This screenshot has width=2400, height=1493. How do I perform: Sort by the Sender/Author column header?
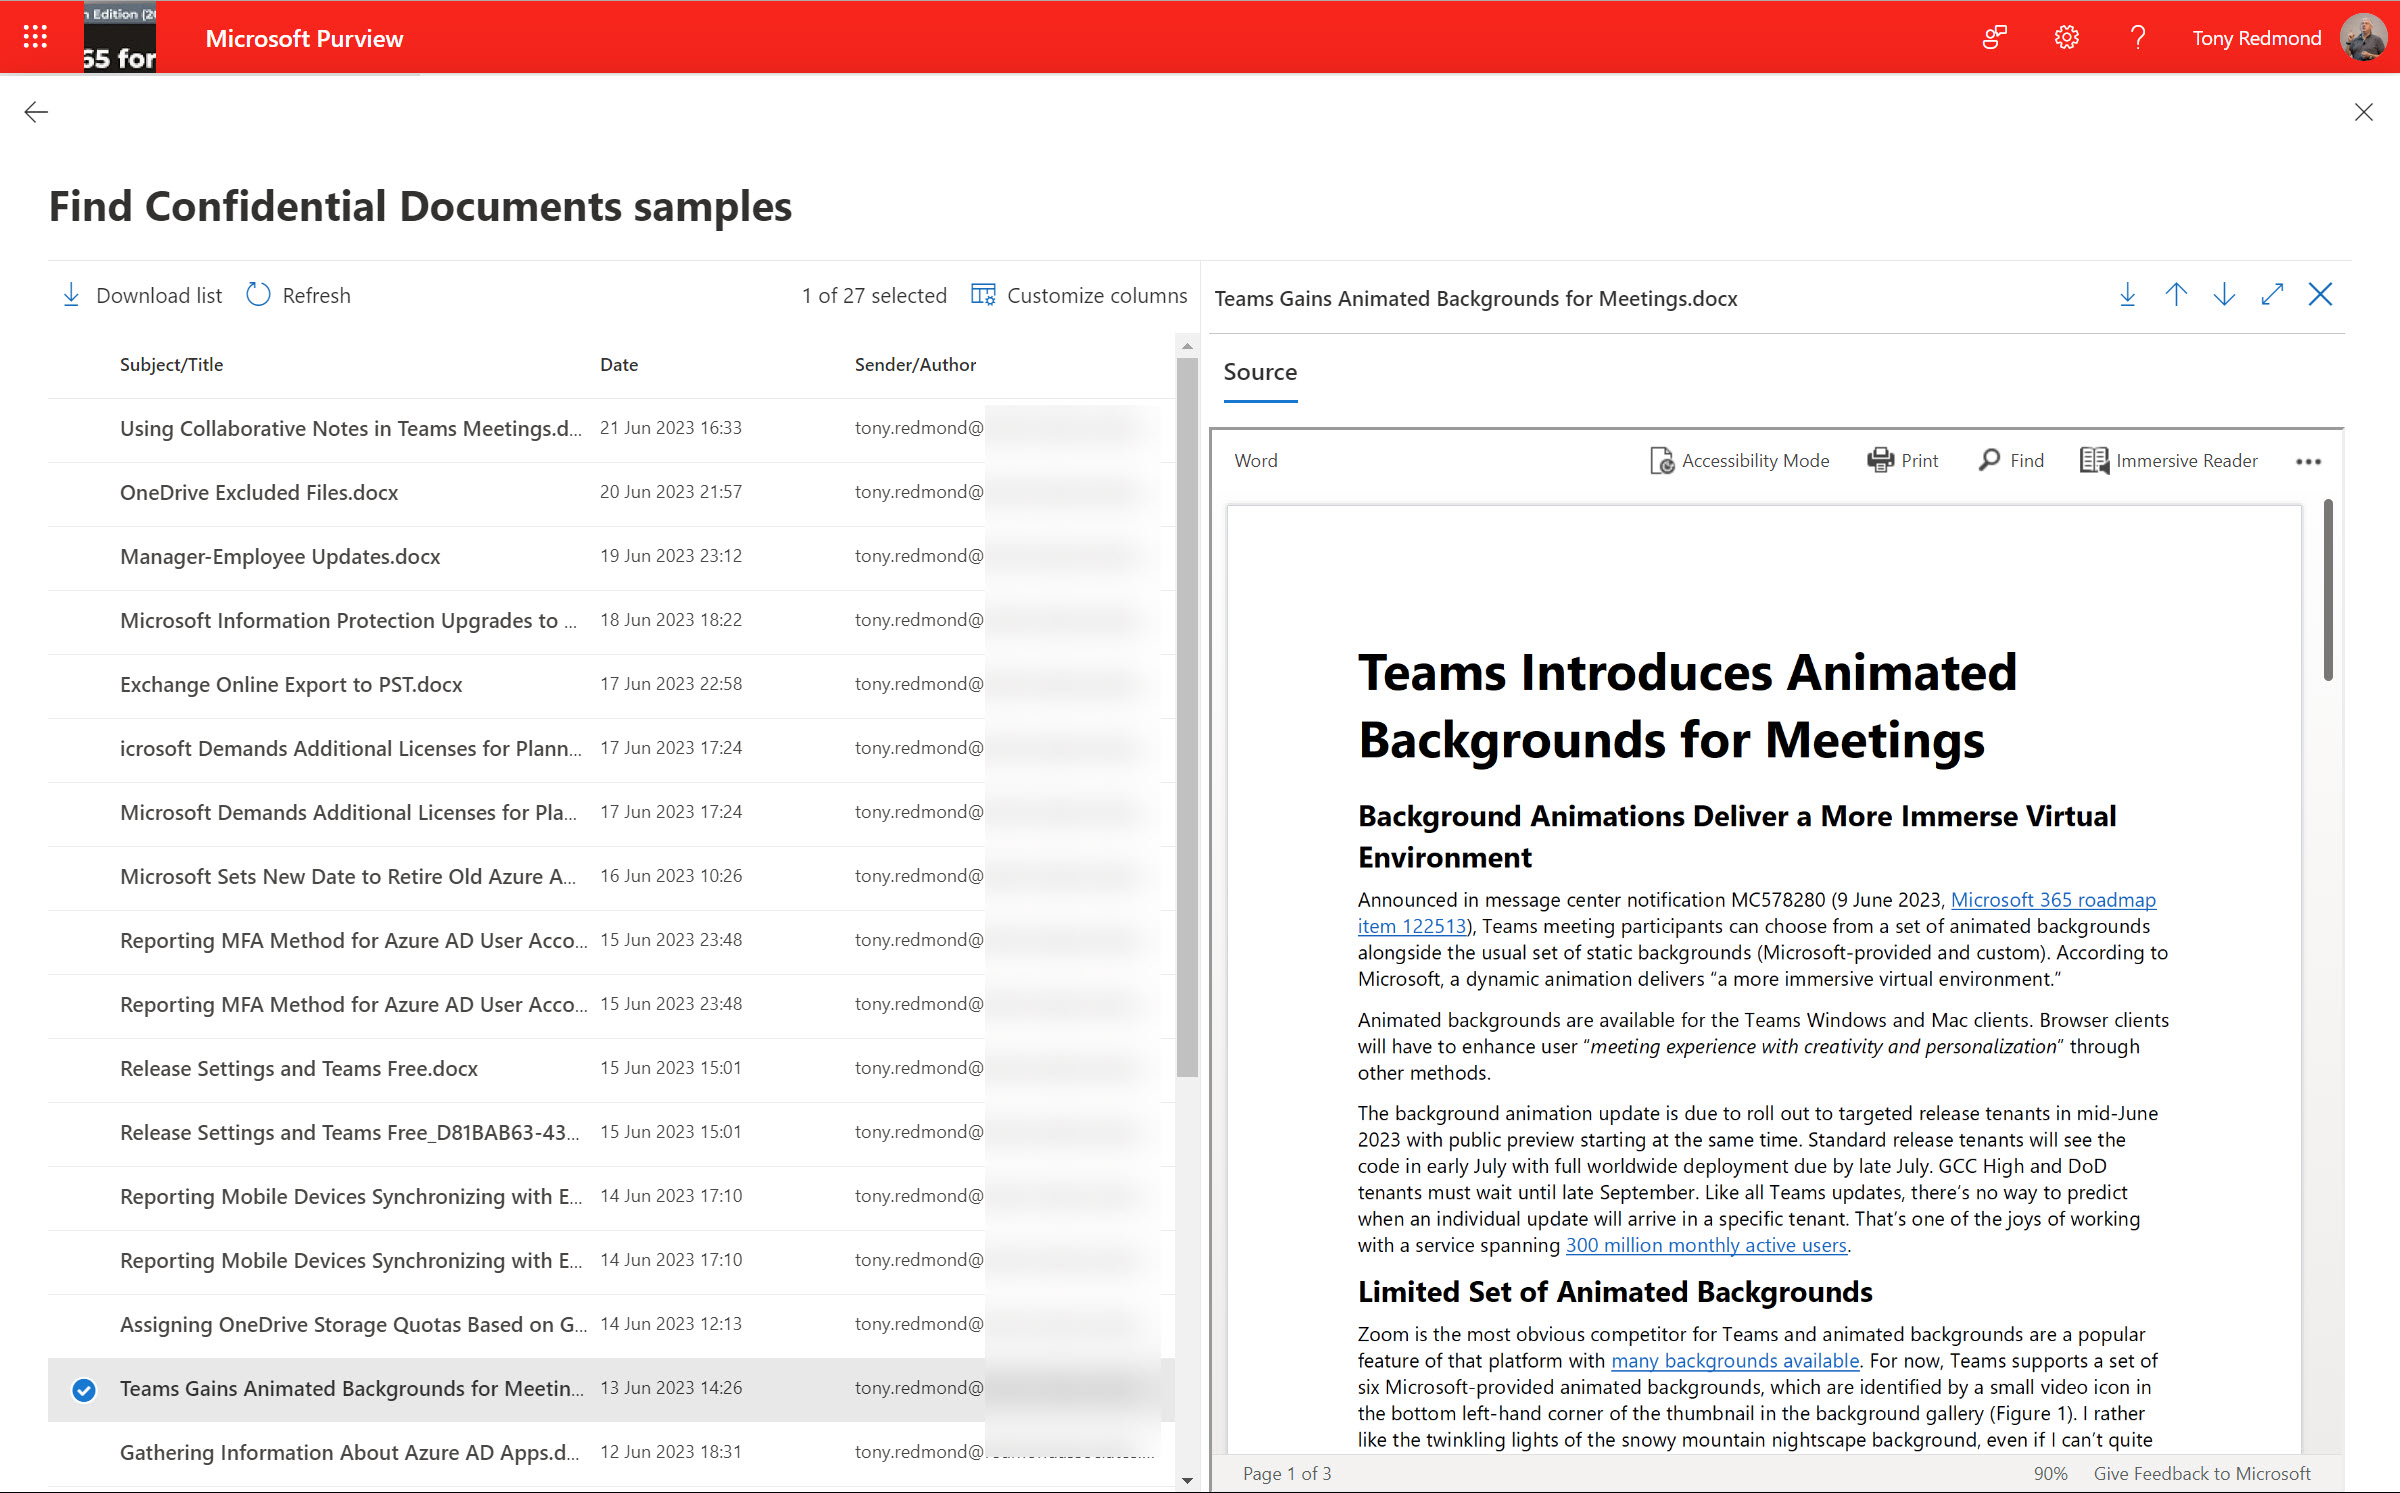[x=915, y=365]
